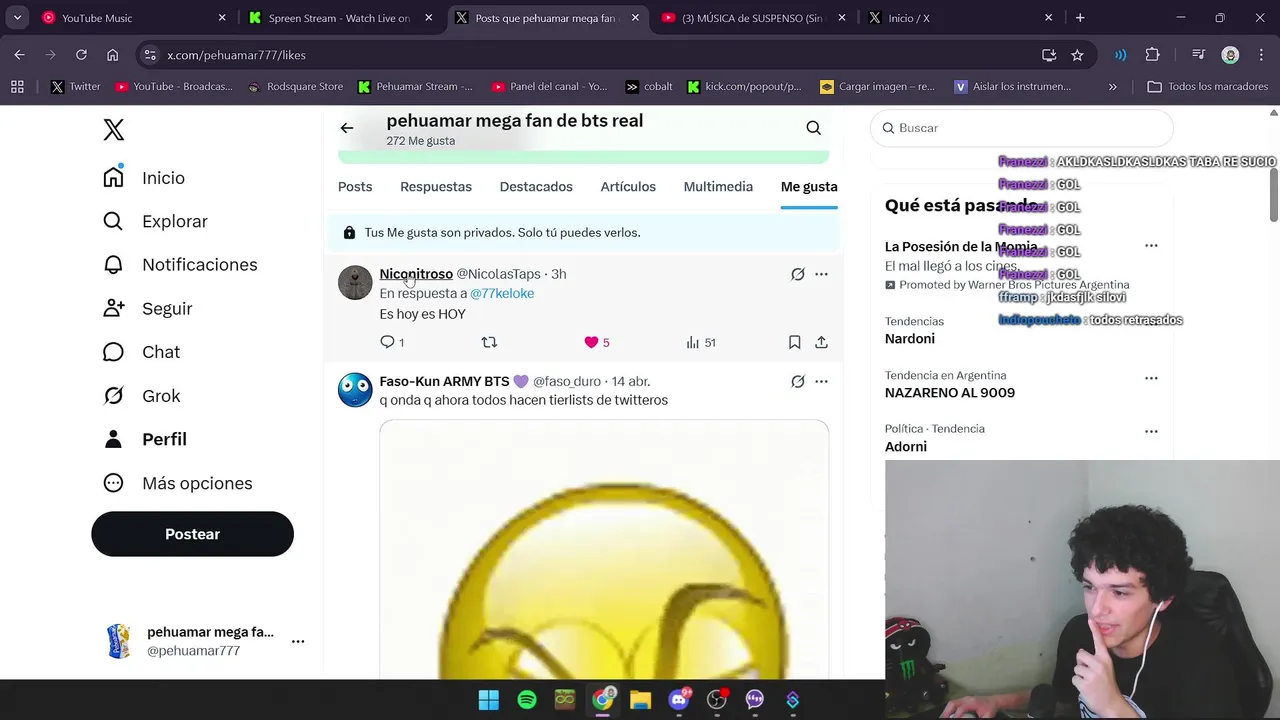Open @77keloke mention link

pyautogui.click(x=502, y=293)
